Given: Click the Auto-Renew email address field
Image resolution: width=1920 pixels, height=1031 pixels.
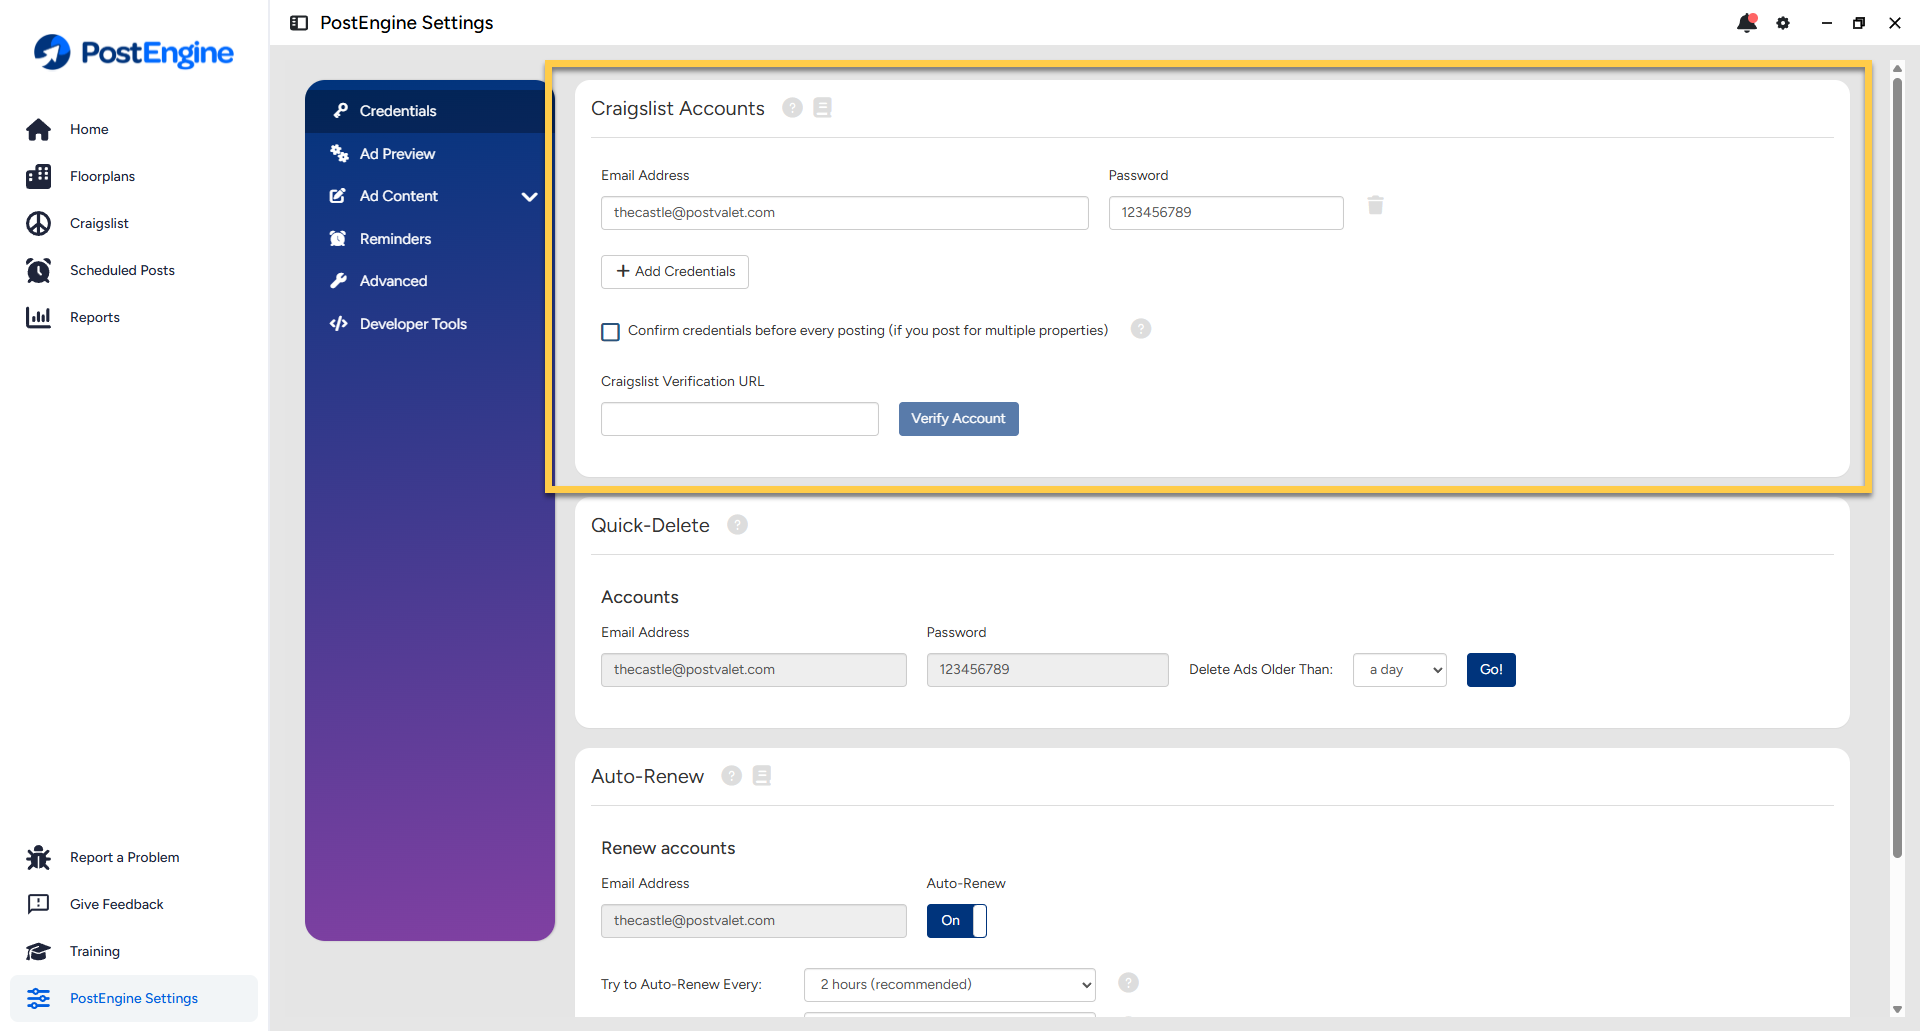Looking at the screenshot, I should point(754,921).
